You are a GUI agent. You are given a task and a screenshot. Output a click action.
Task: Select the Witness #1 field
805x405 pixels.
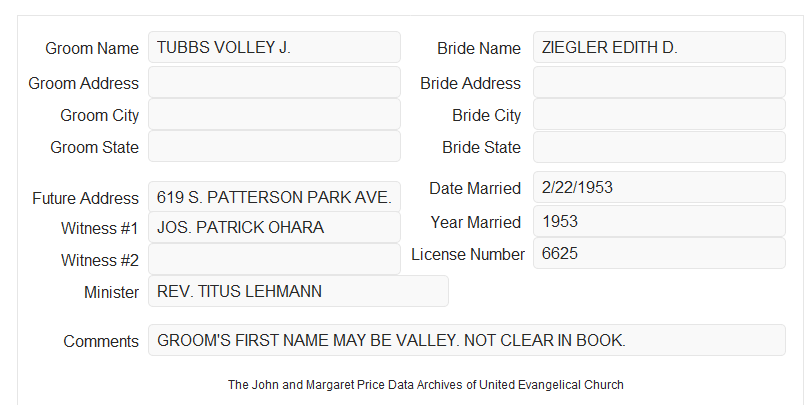pos(274,227)
